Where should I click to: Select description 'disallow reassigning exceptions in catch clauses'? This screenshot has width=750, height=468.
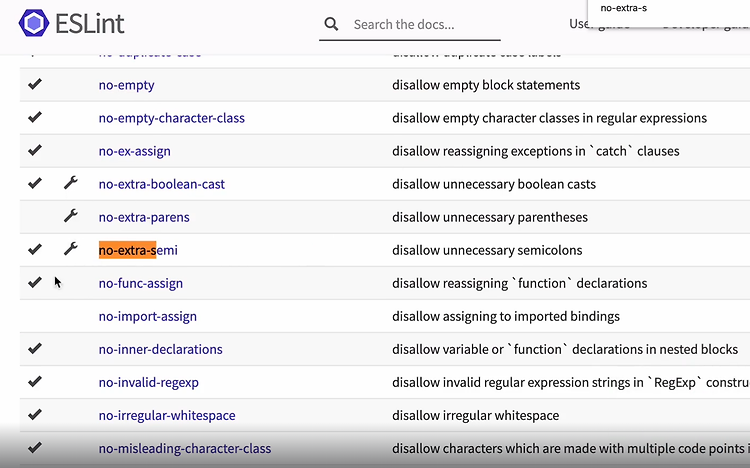pos(536,151)
